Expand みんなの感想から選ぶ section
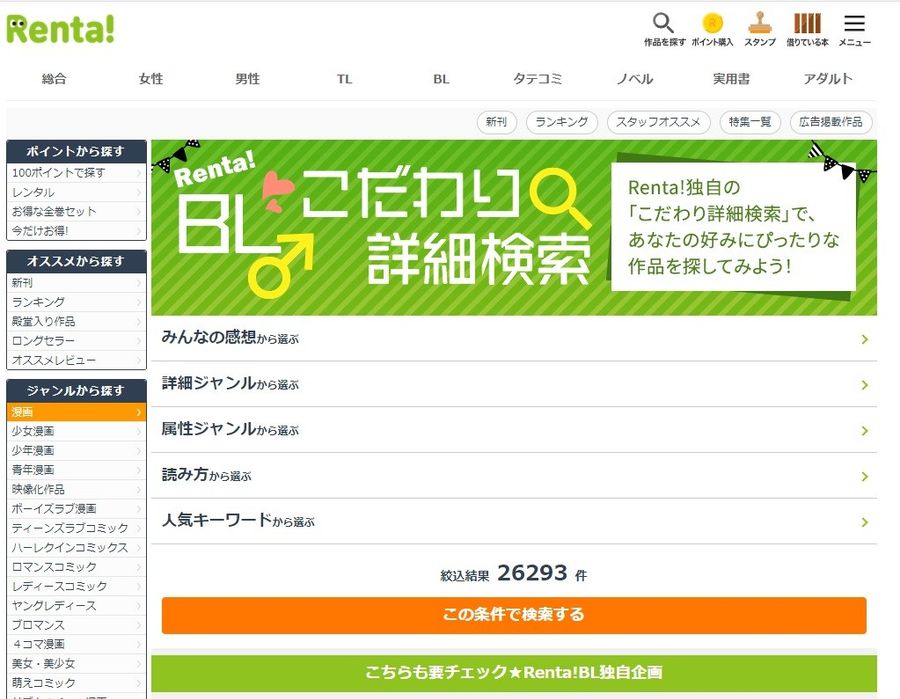 514,339
